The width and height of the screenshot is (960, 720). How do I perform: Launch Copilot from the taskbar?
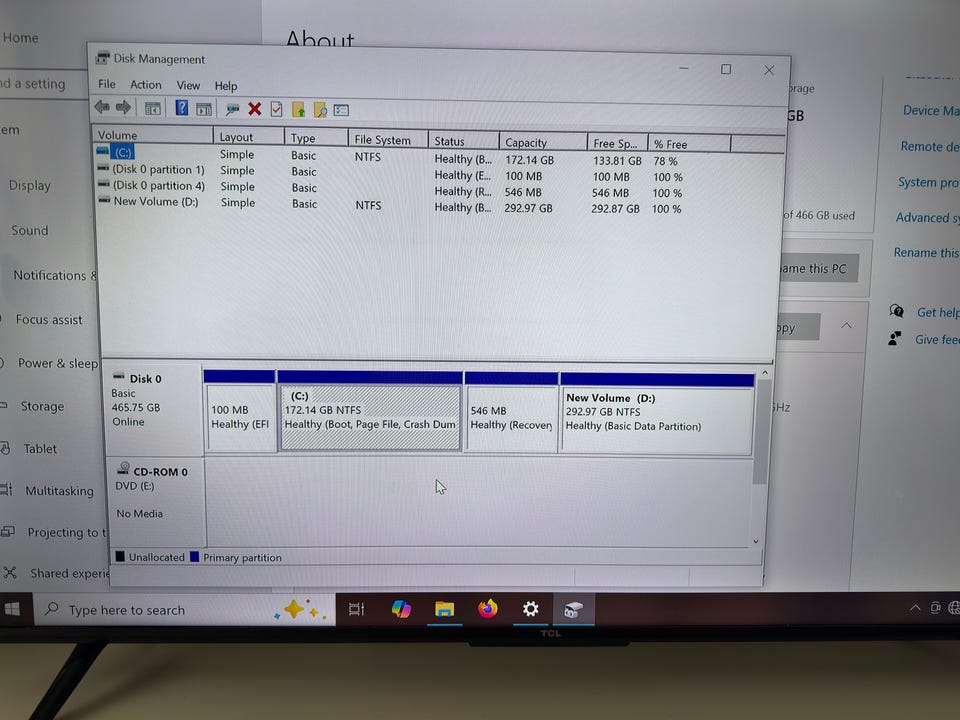(x=401, y=609)
